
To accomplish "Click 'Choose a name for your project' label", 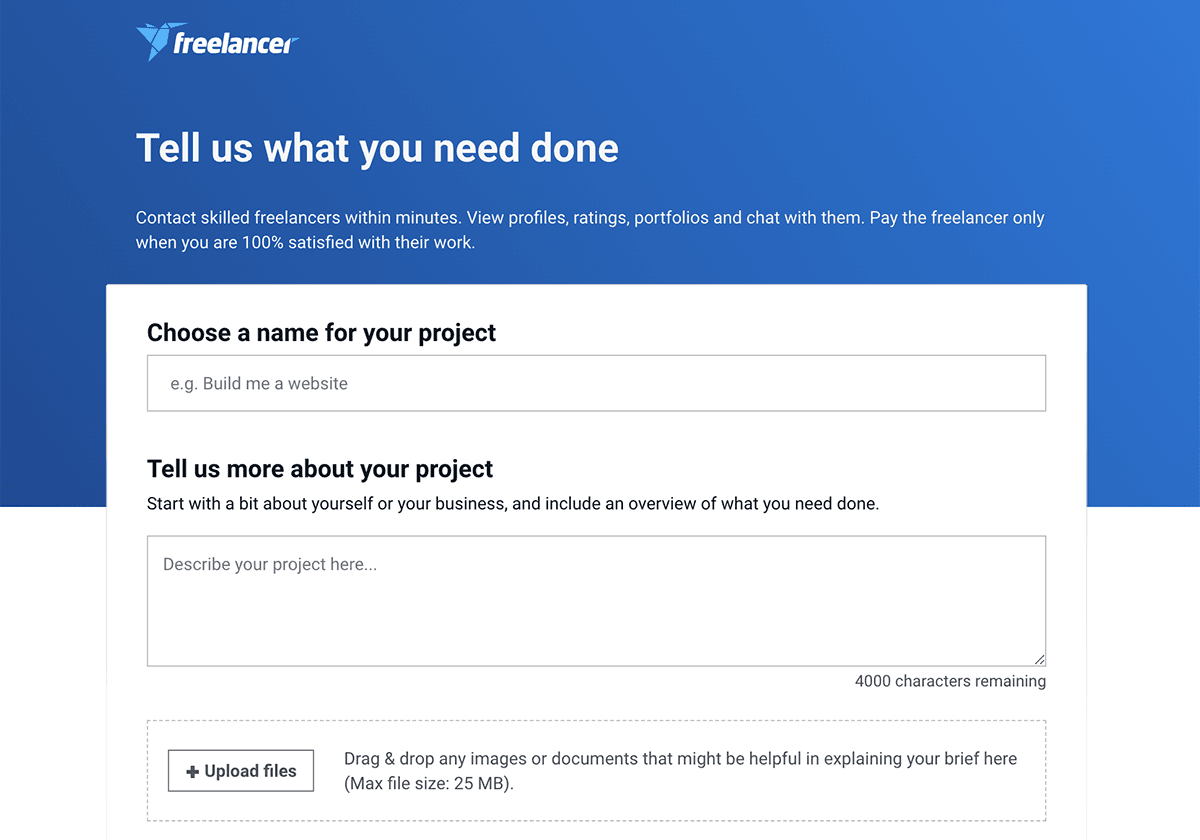I will coord(321,333).
